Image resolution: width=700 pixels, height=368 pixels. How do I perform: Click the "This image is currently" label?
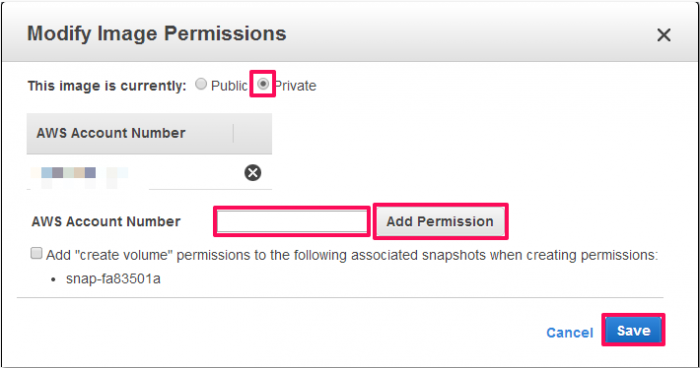click(107, 86)
